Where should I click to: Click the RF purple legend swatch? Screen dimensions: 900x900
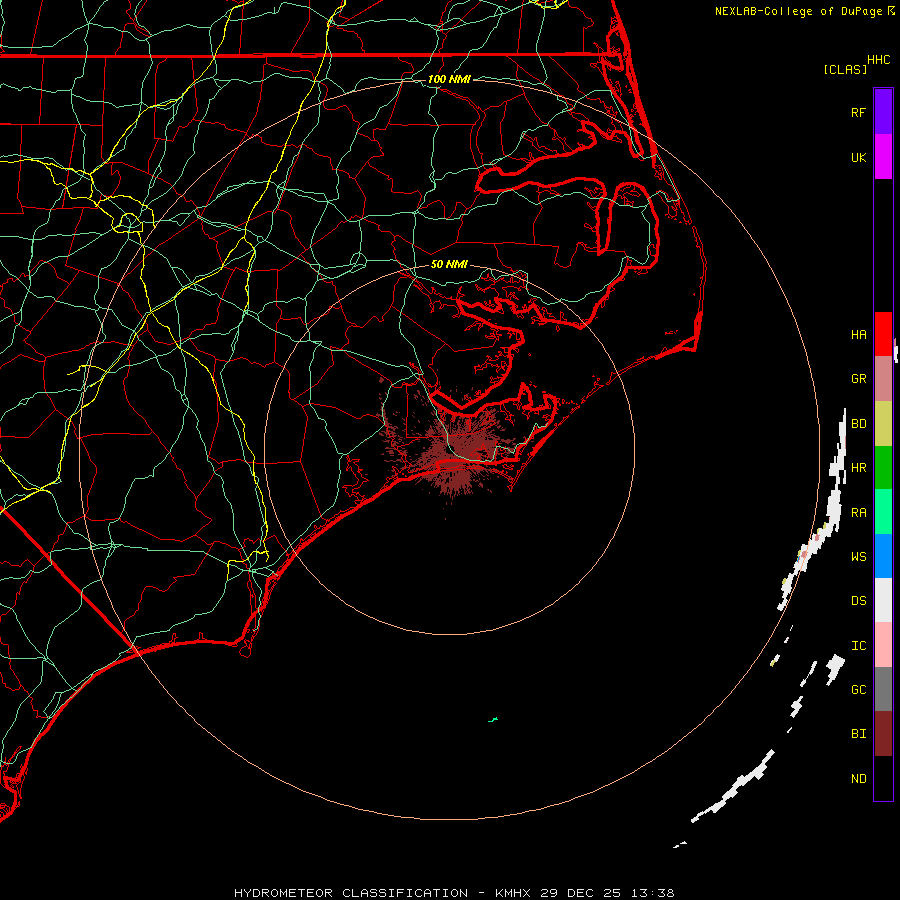883,111
